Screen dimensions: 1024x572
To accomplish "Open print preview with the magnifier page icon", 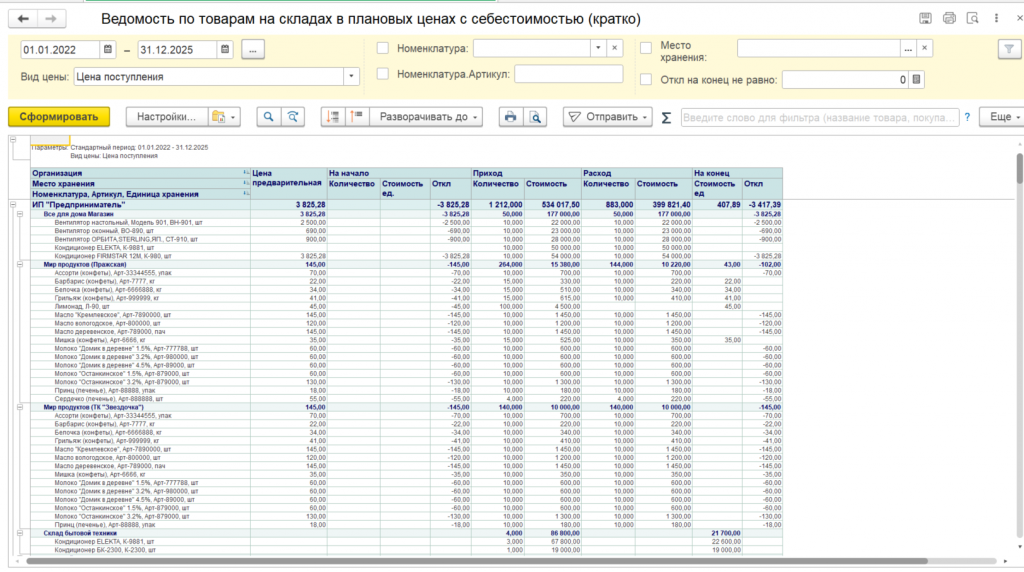I will pyautogui.click(x=536, y=117).
